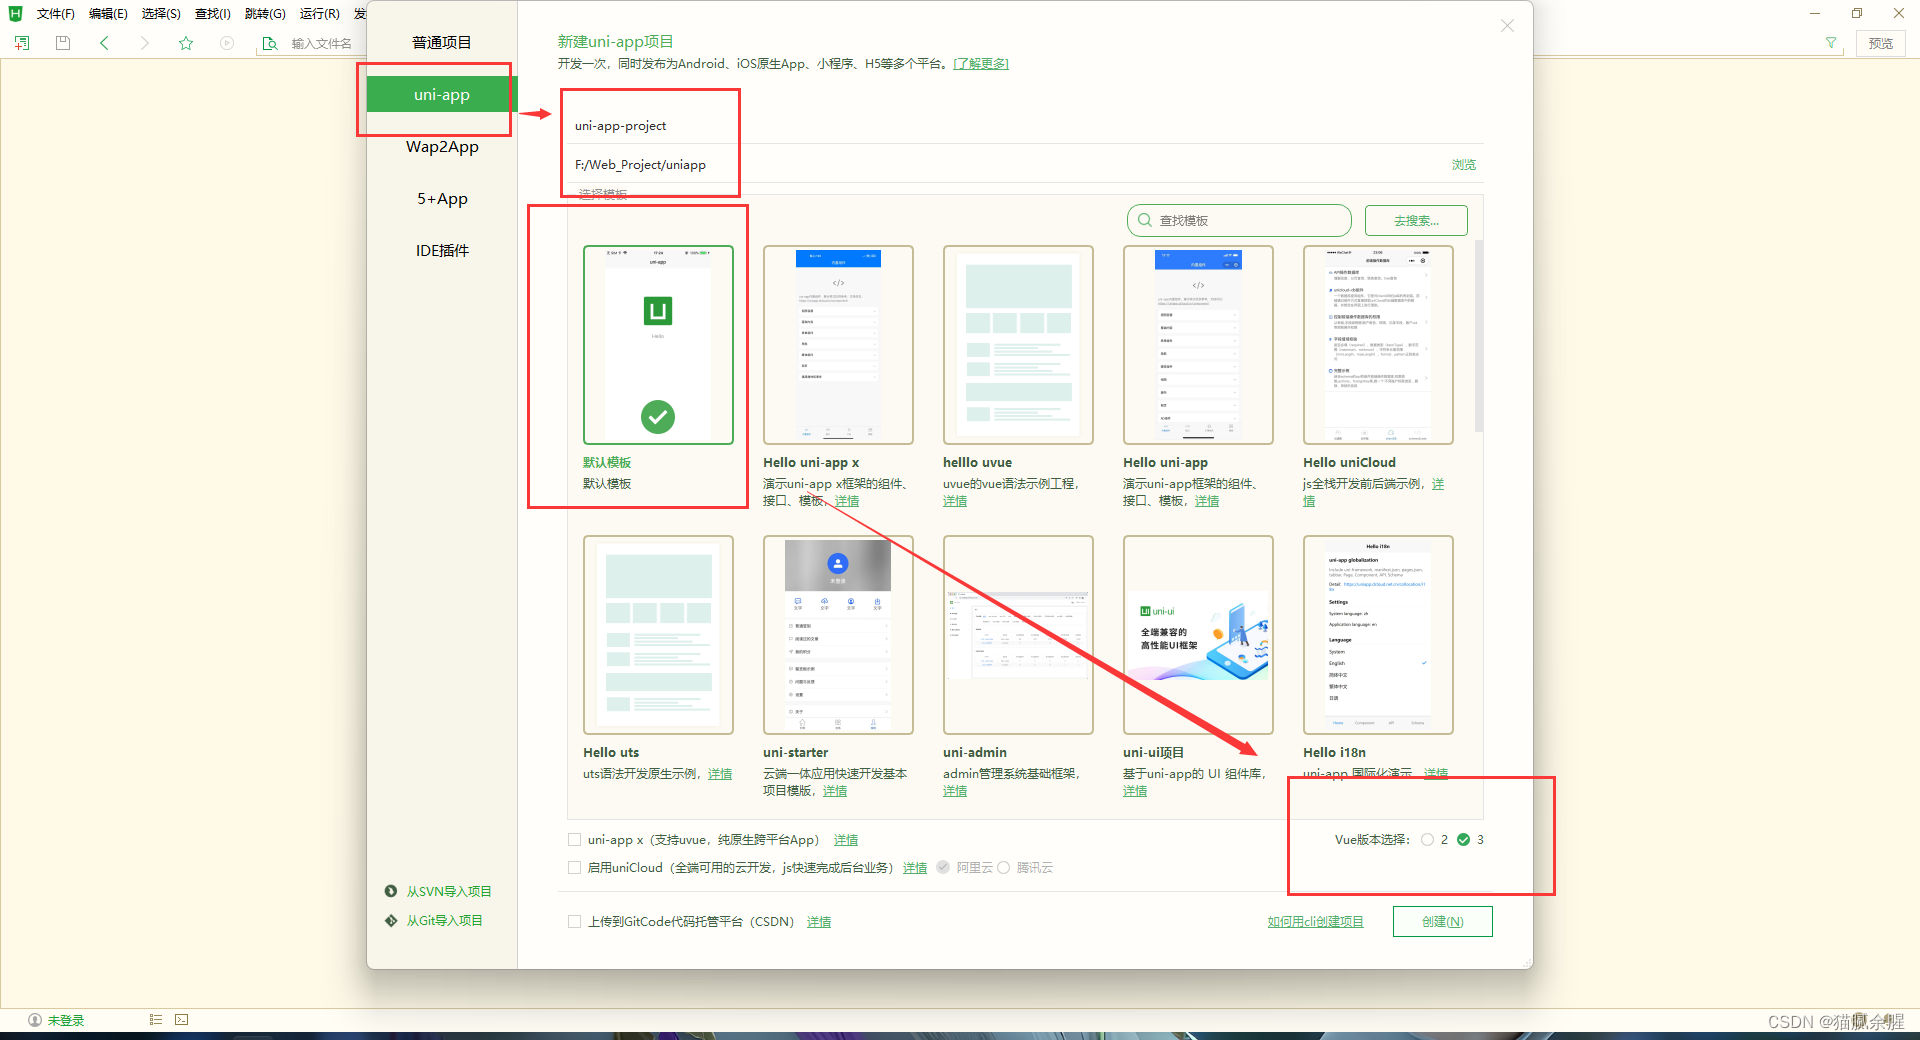Click 从SVN导入项目 link

[x=449, y=891]
